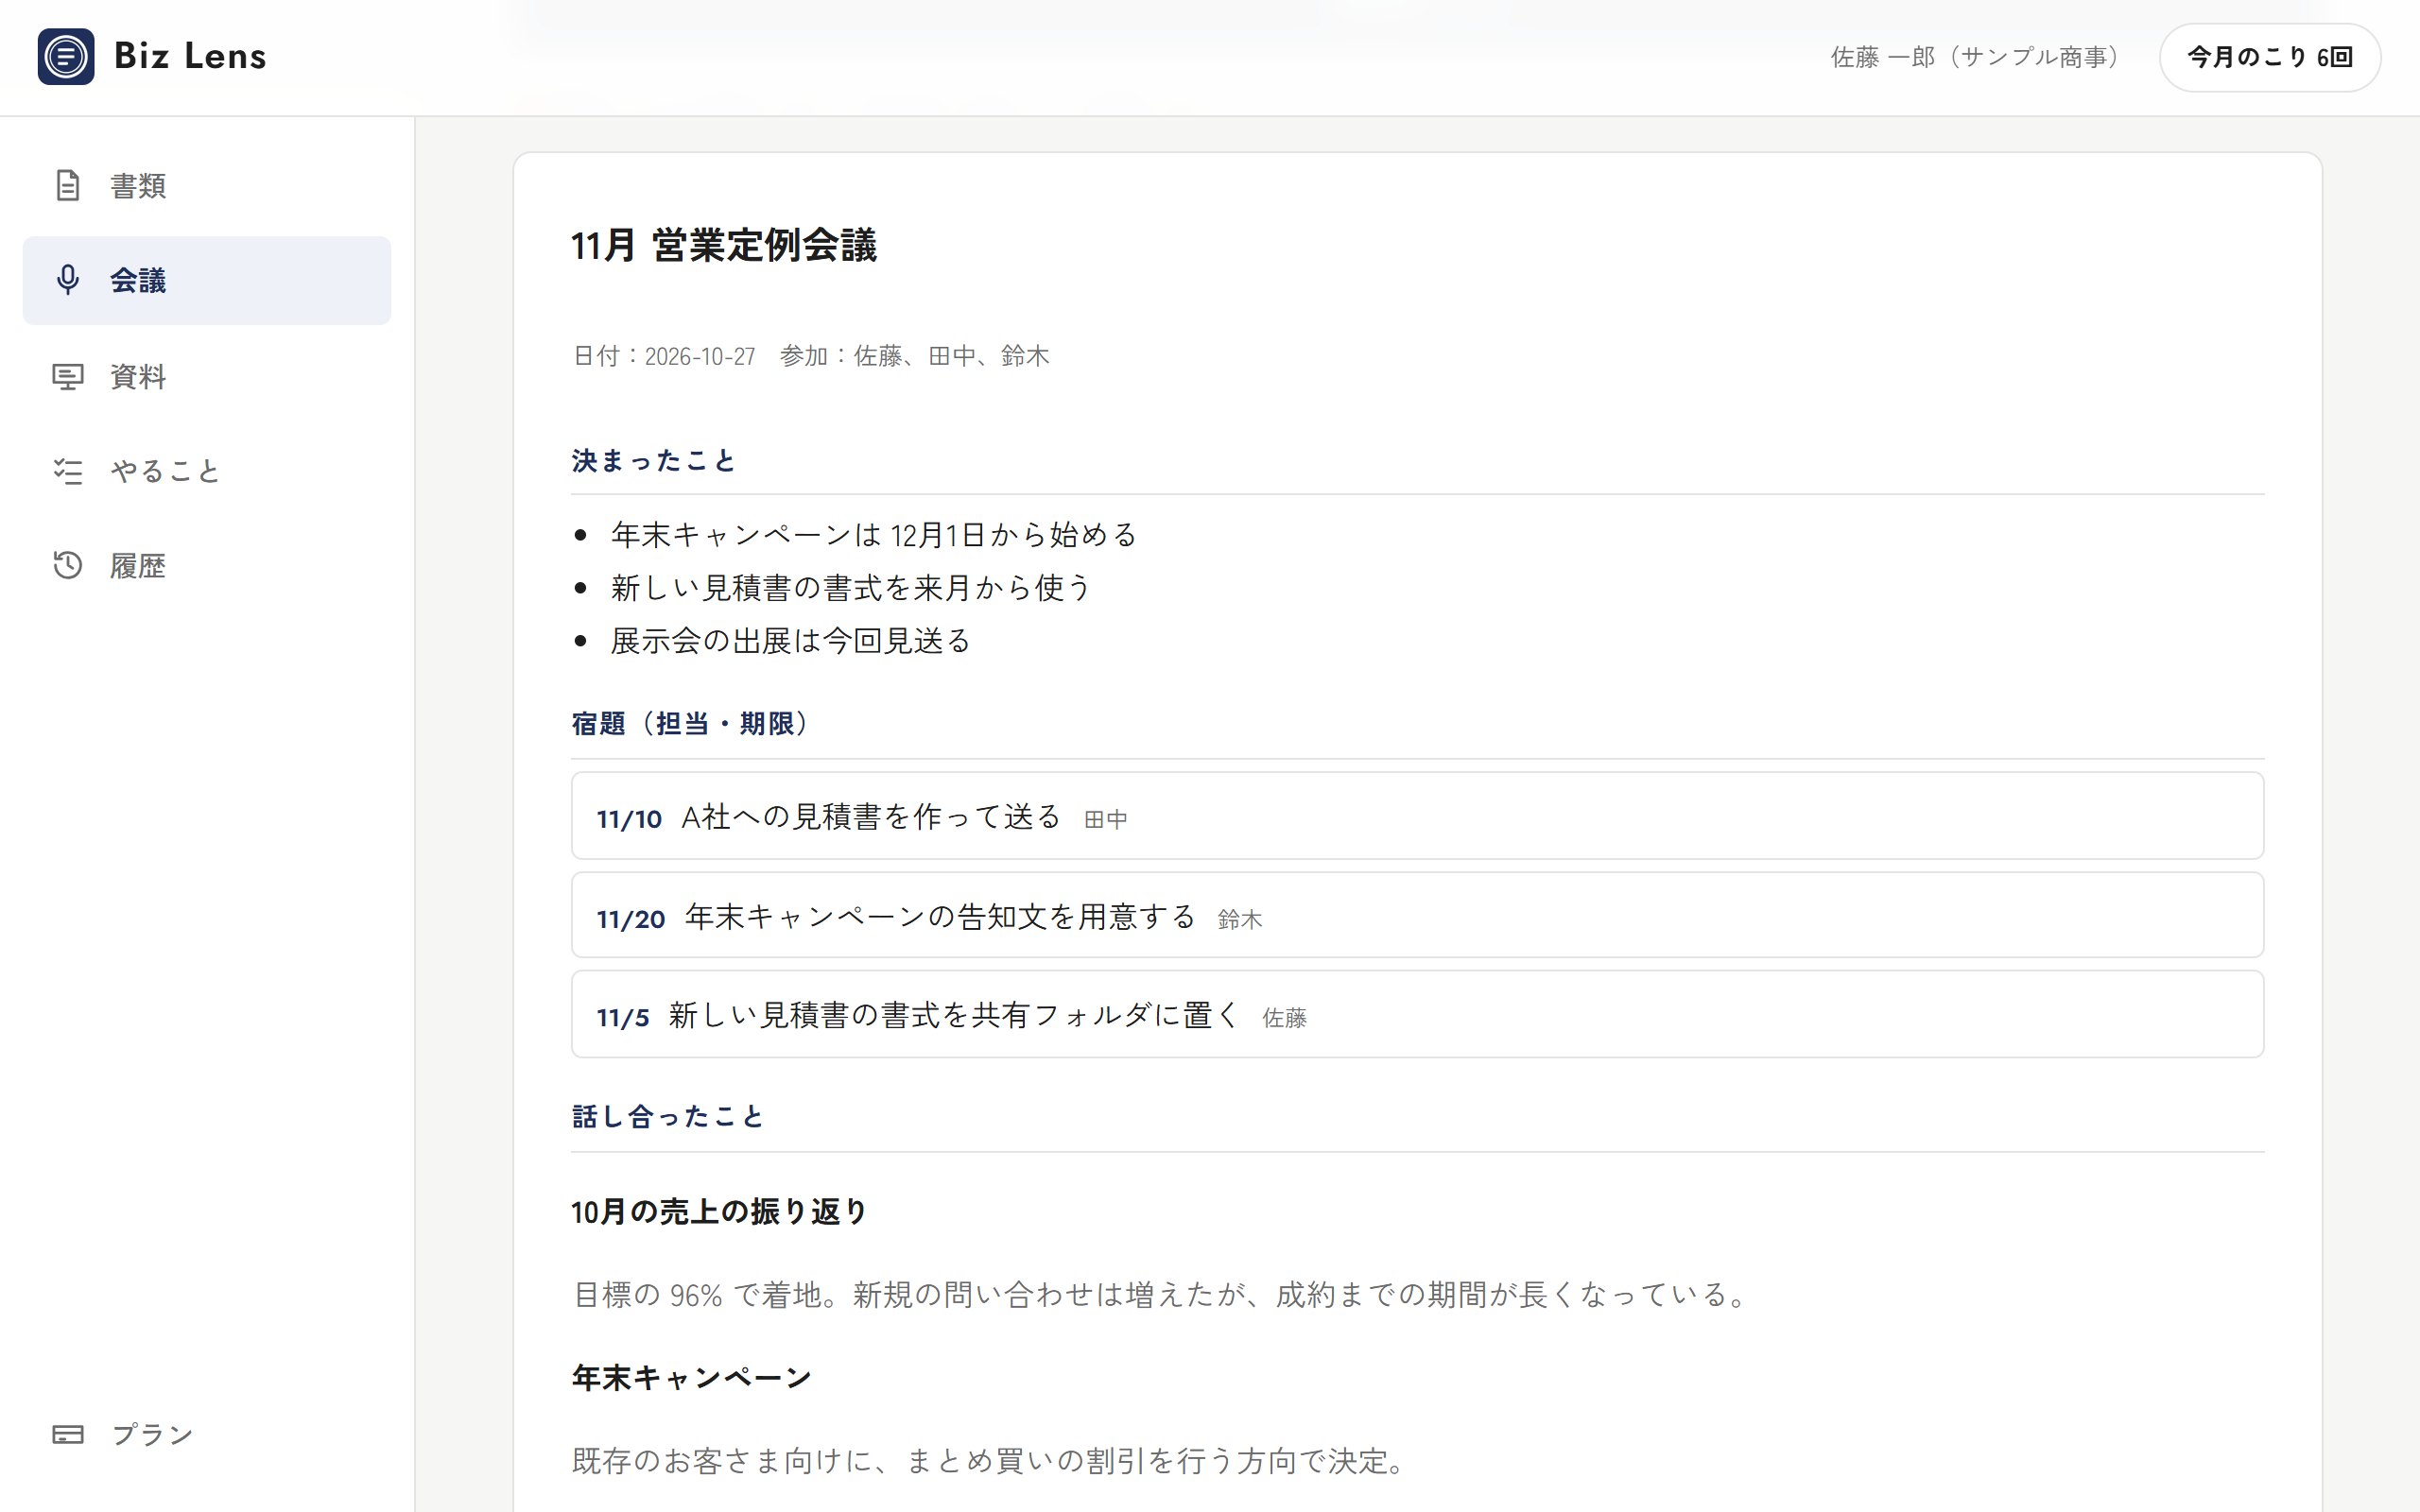Click the assignee label 鈴木
The image size is (2420, 1512).
(1240, 920)
